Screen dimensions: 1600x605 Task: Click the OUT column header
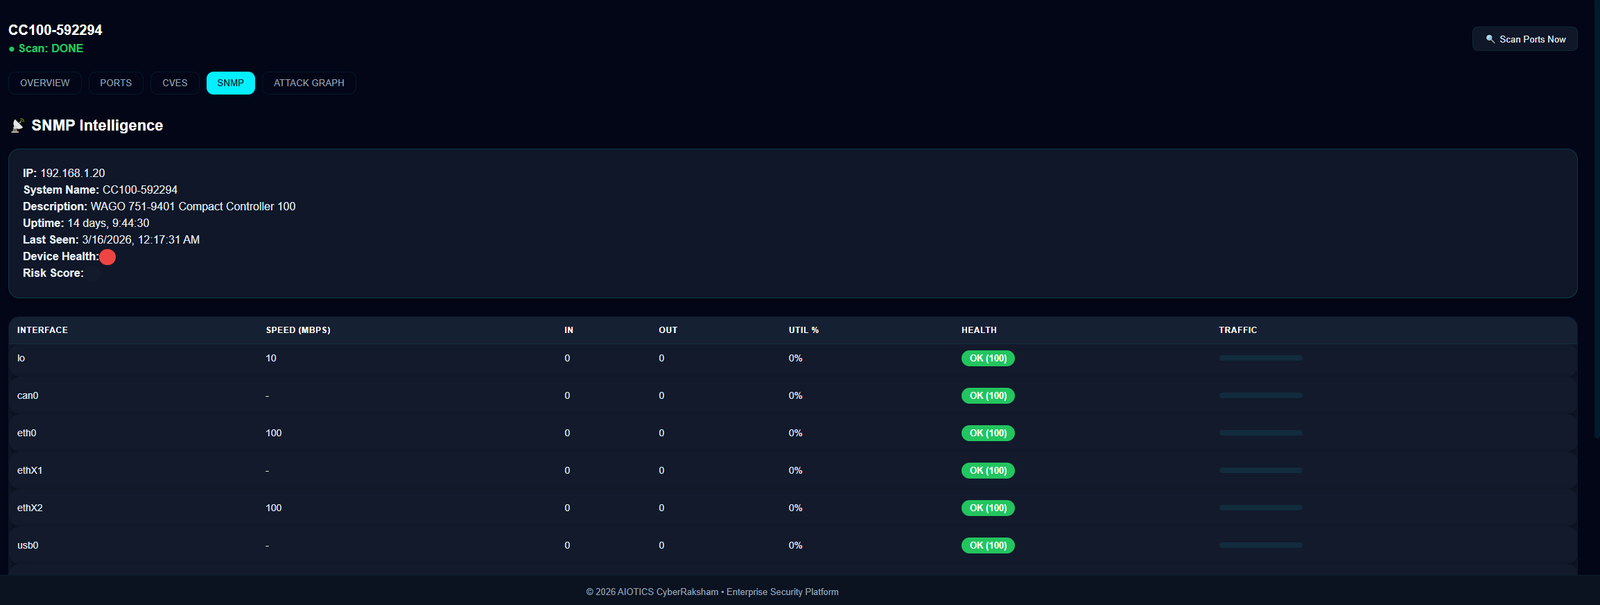tap(668, 330)
